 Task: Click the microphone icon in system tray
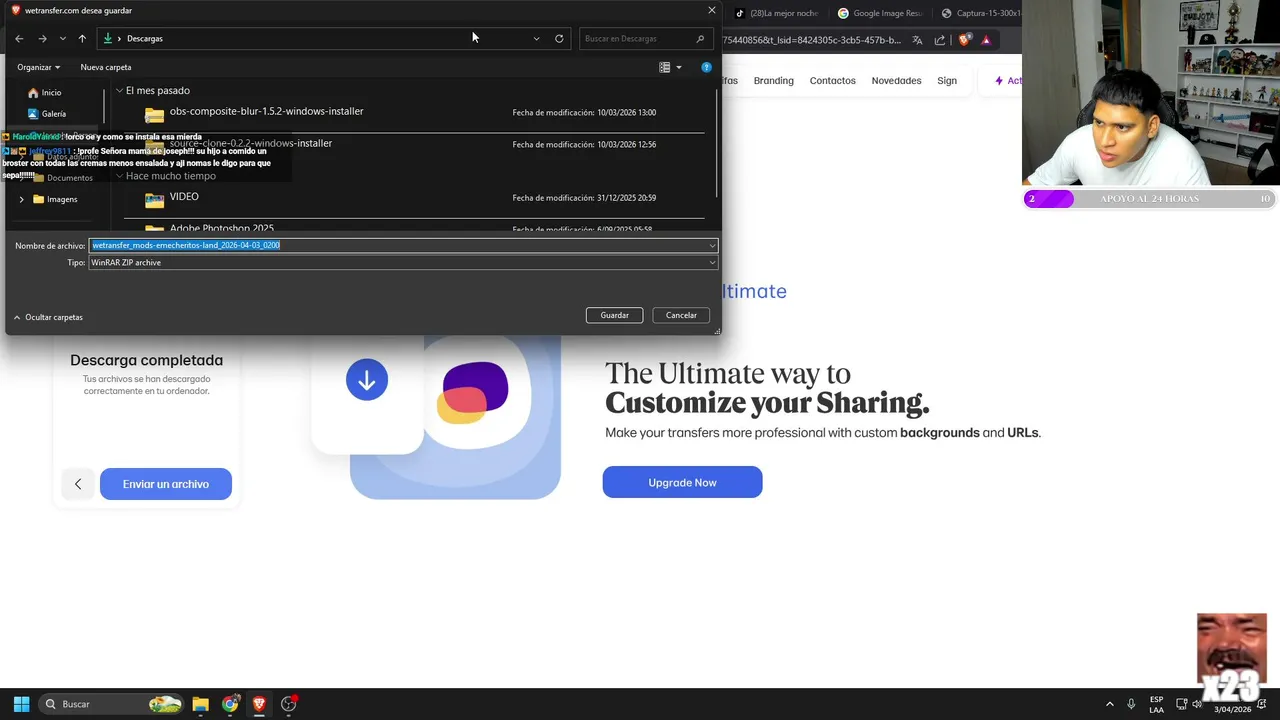click(x=1131, y=704)
